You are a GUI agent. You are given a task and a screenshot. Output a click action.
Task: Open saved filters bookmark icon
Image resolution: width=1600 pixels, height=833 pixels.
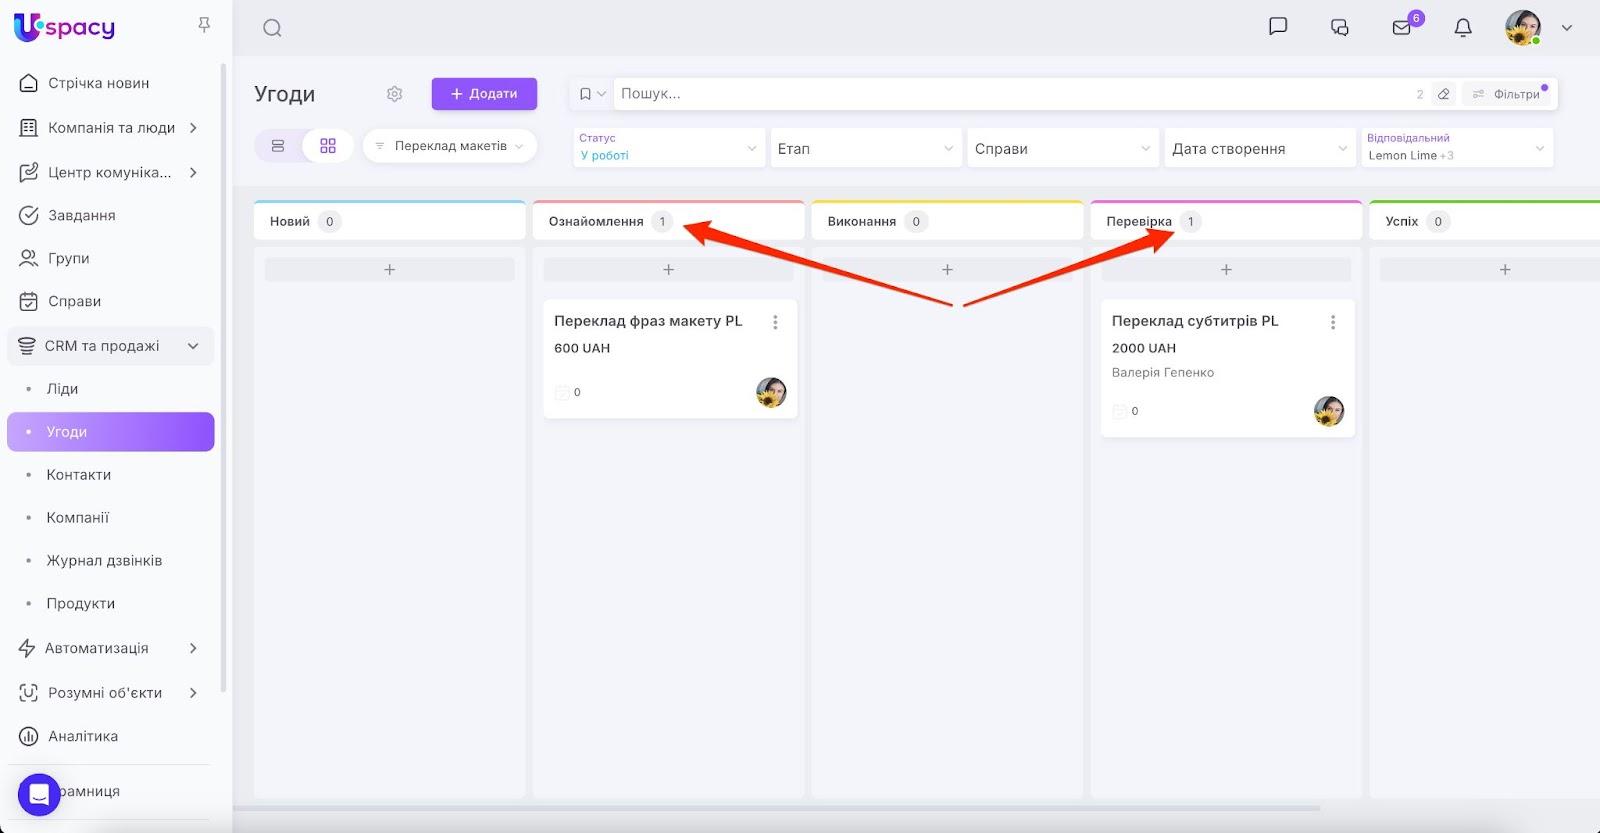586,94
